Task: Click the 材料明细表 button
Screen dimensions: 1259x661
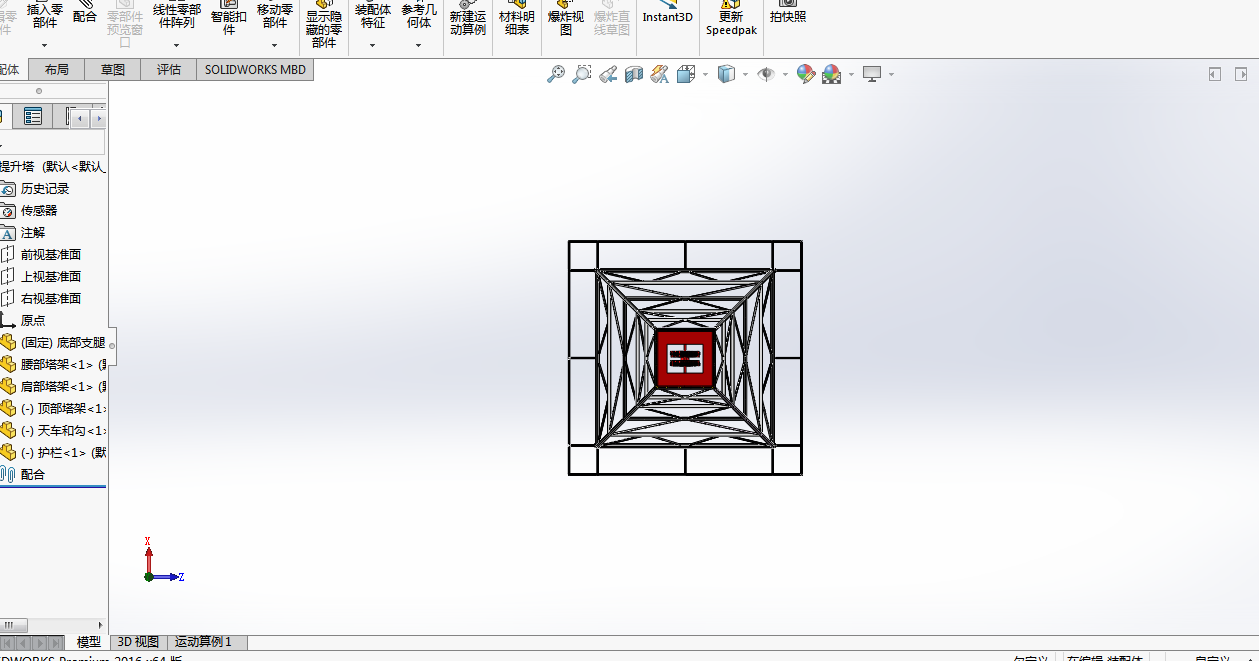Action: coord(517,17)
